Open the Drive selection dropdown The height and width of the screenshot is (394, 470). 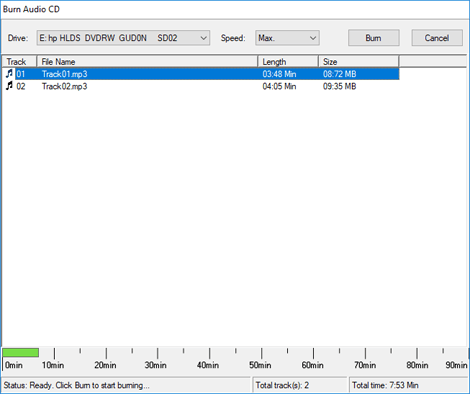[x=123, y=38]
